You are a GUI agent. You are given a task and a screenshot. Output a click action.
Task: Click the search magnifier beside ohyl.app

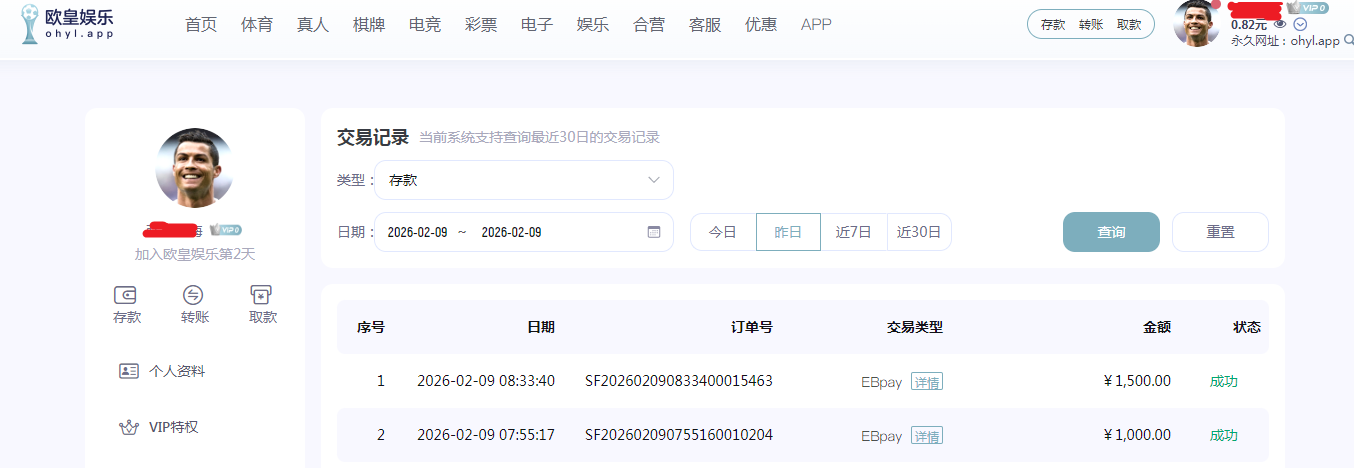click(x=1348, y=41)
